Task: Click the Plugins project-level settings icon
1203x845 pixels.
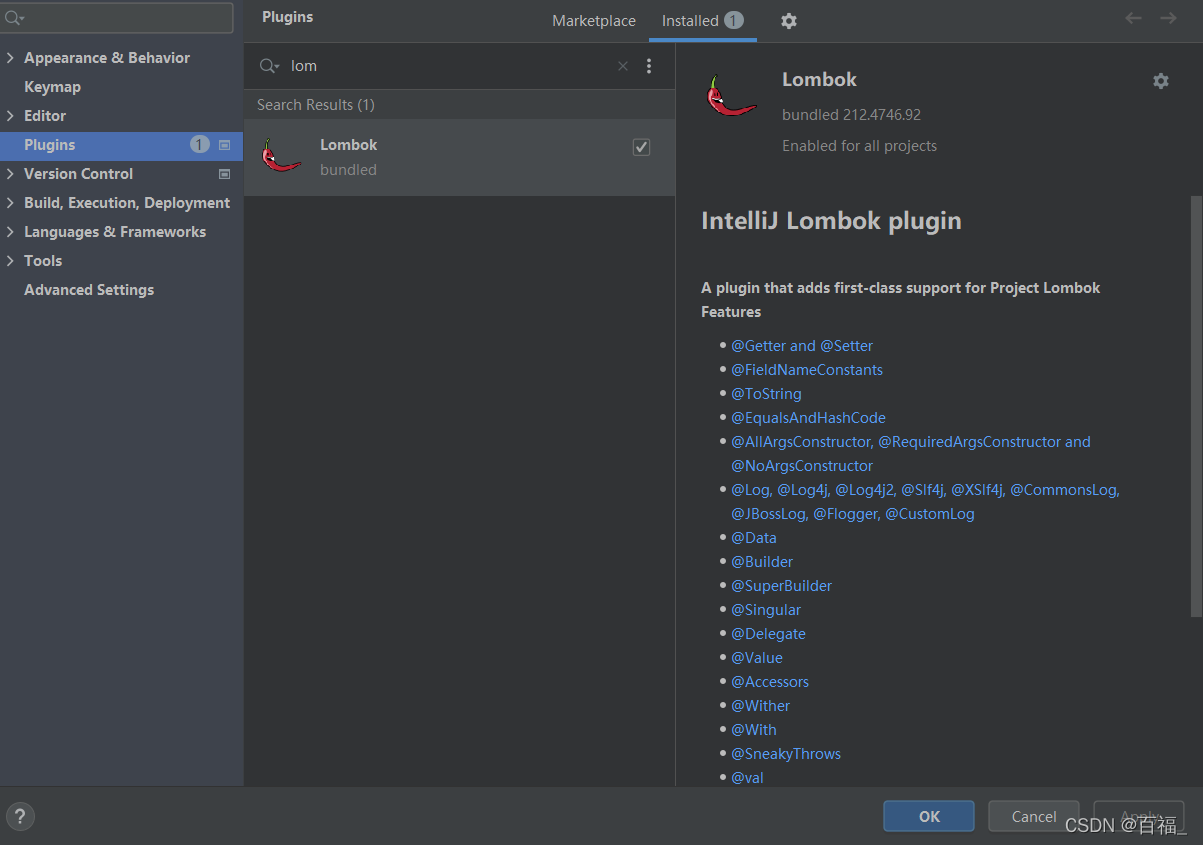Action: [224, 145]
